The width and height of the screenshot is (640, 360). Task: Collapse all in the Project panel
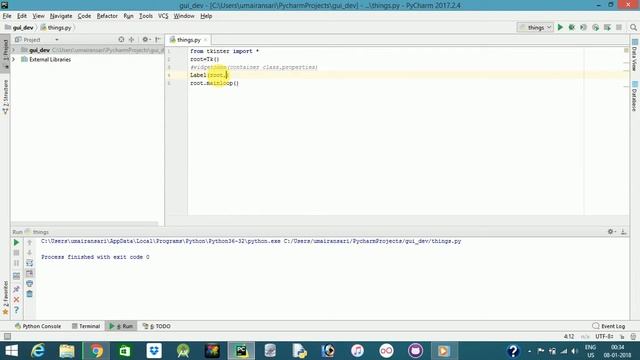tap(131, 40)
